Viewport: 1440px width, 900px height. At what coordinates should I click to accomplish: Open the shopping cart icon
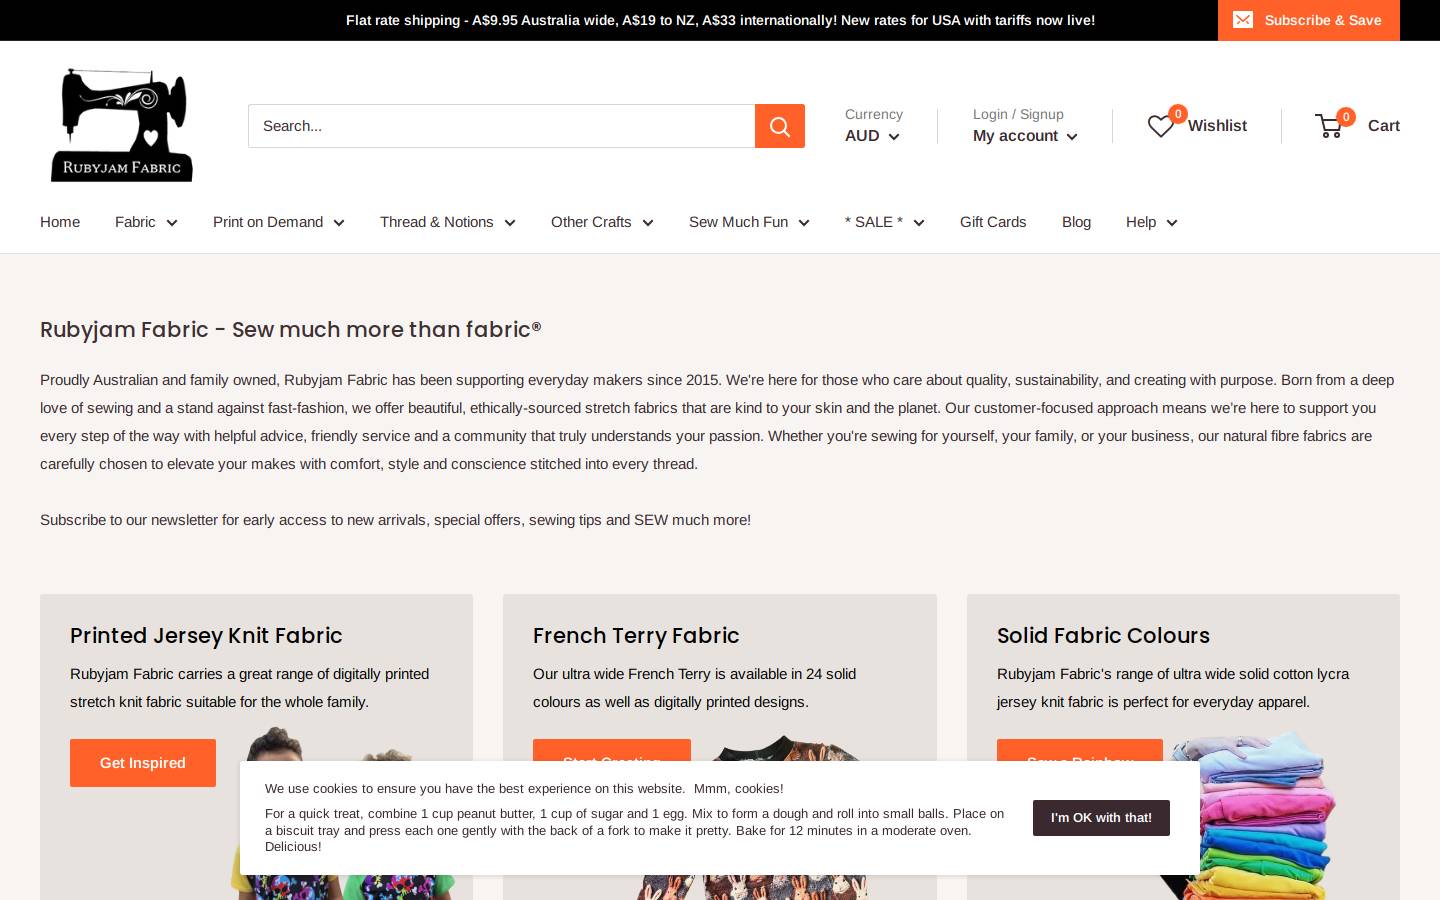click(1329, 126)
